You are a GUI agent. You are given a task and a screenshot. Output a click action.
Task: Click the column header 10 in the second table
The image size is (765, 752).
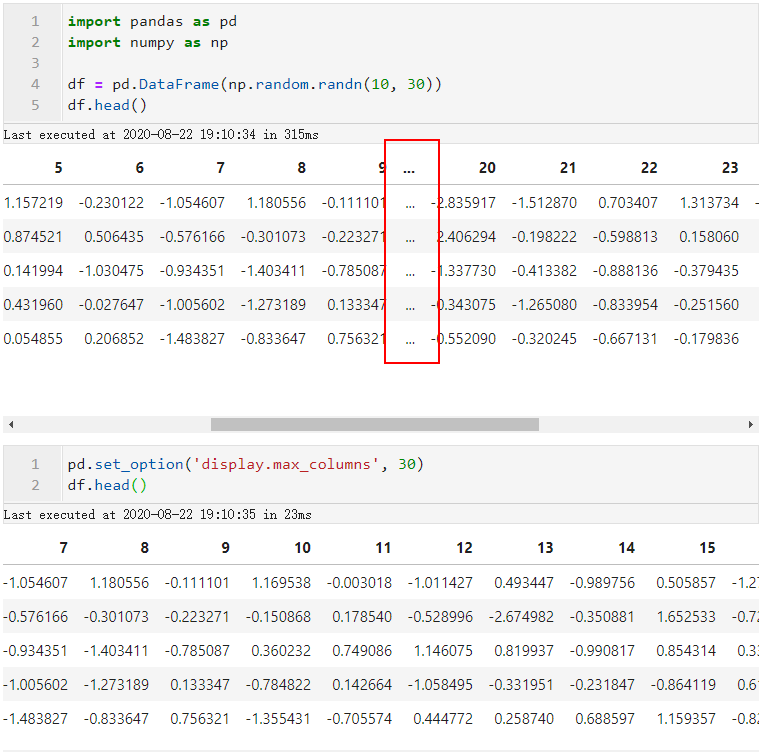(302, 548)
